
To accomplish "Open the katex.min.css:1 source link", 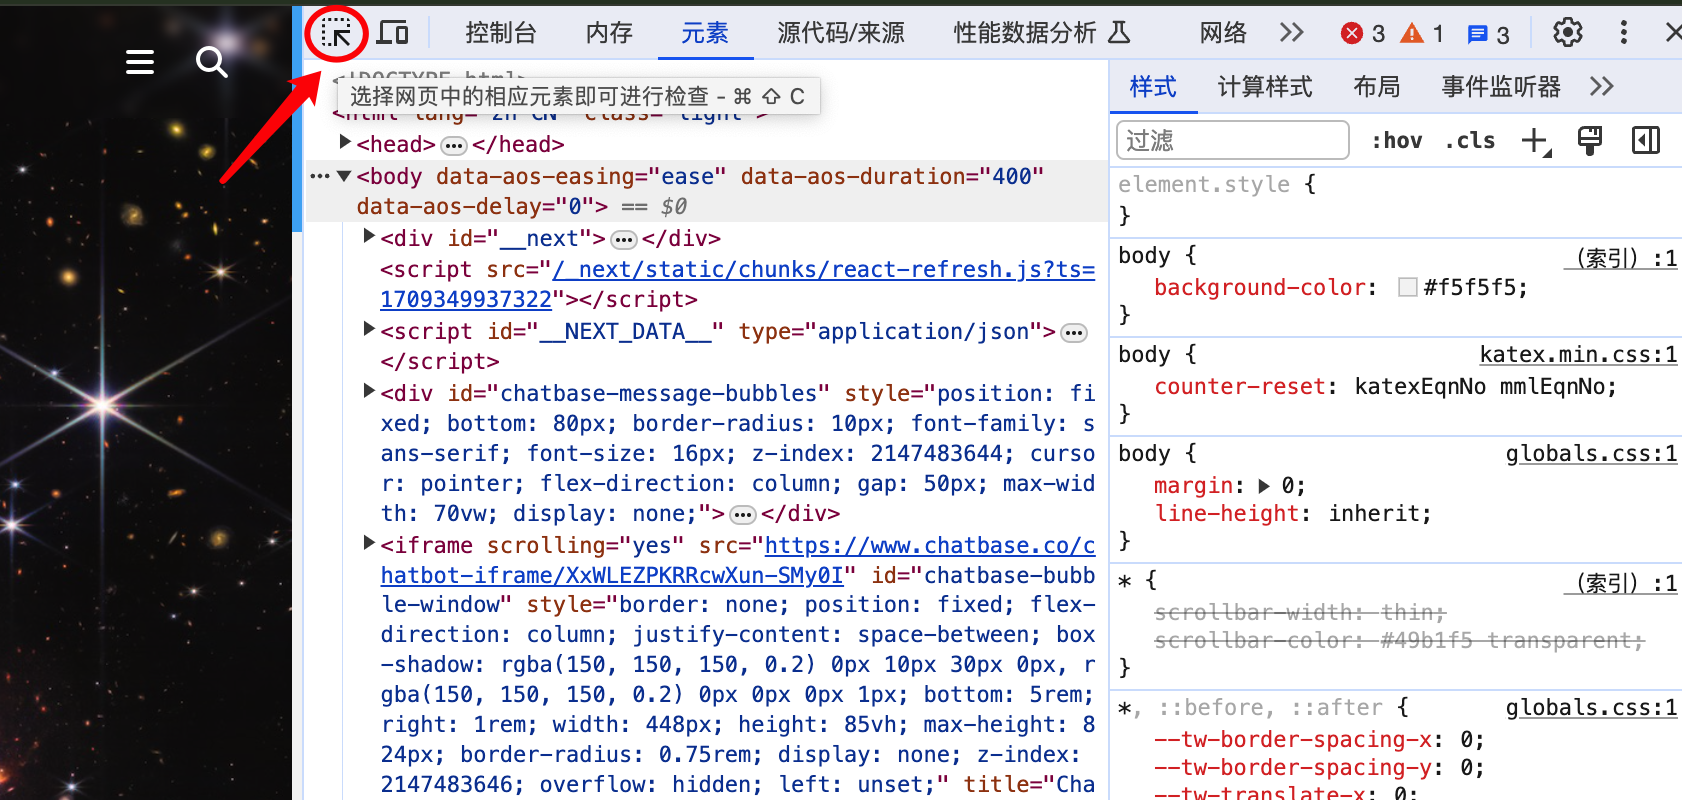I will 1578,354.
